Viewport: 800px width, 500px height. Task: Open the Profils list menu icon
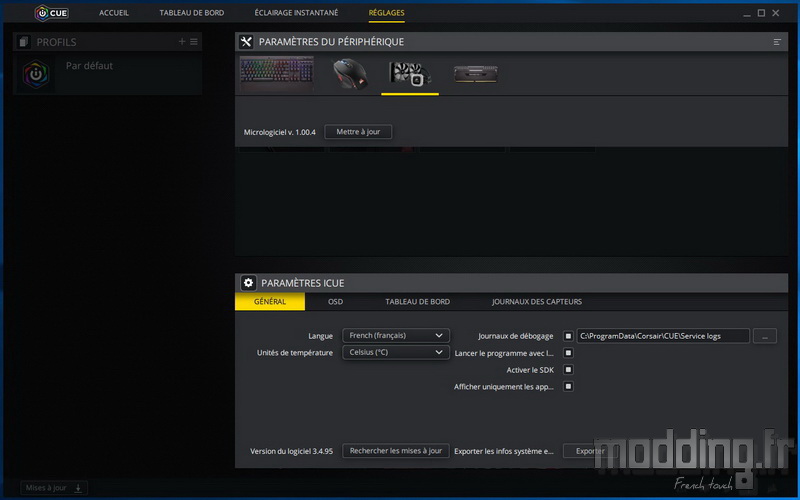(x=194, y=41)
